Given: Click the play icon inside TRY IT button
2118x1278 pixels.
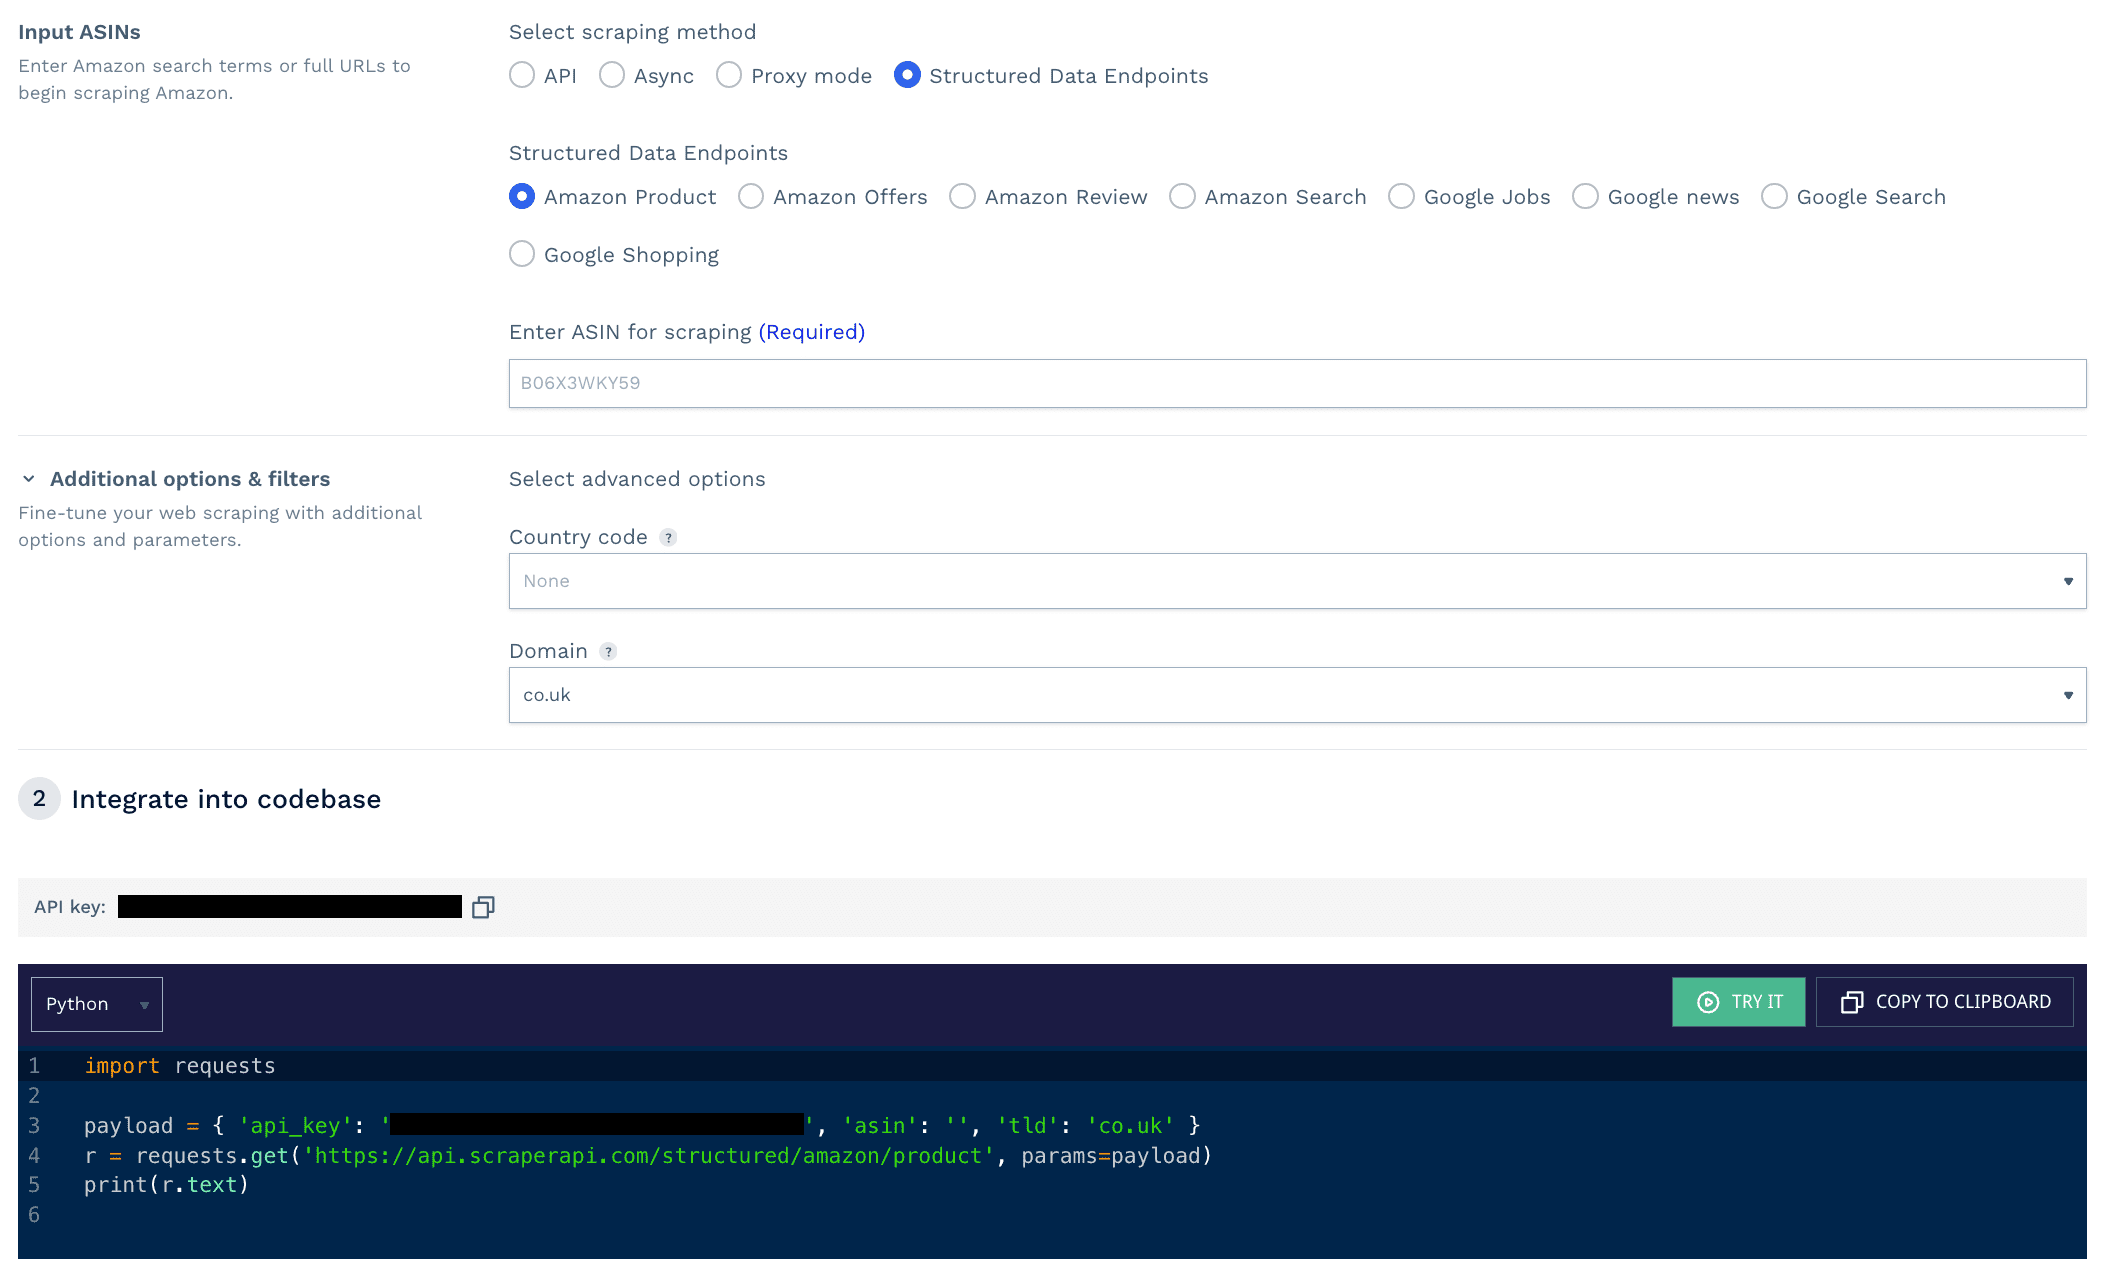Looking at the screenshot, I should [1707, 1002].
